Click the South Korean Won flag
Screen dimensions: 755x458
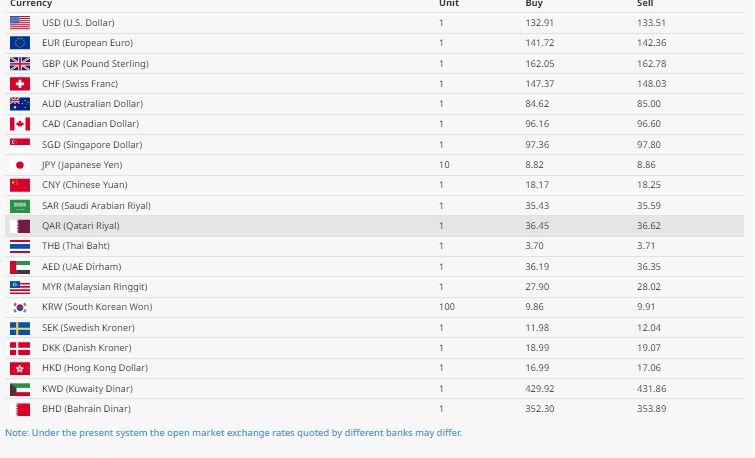20,307
